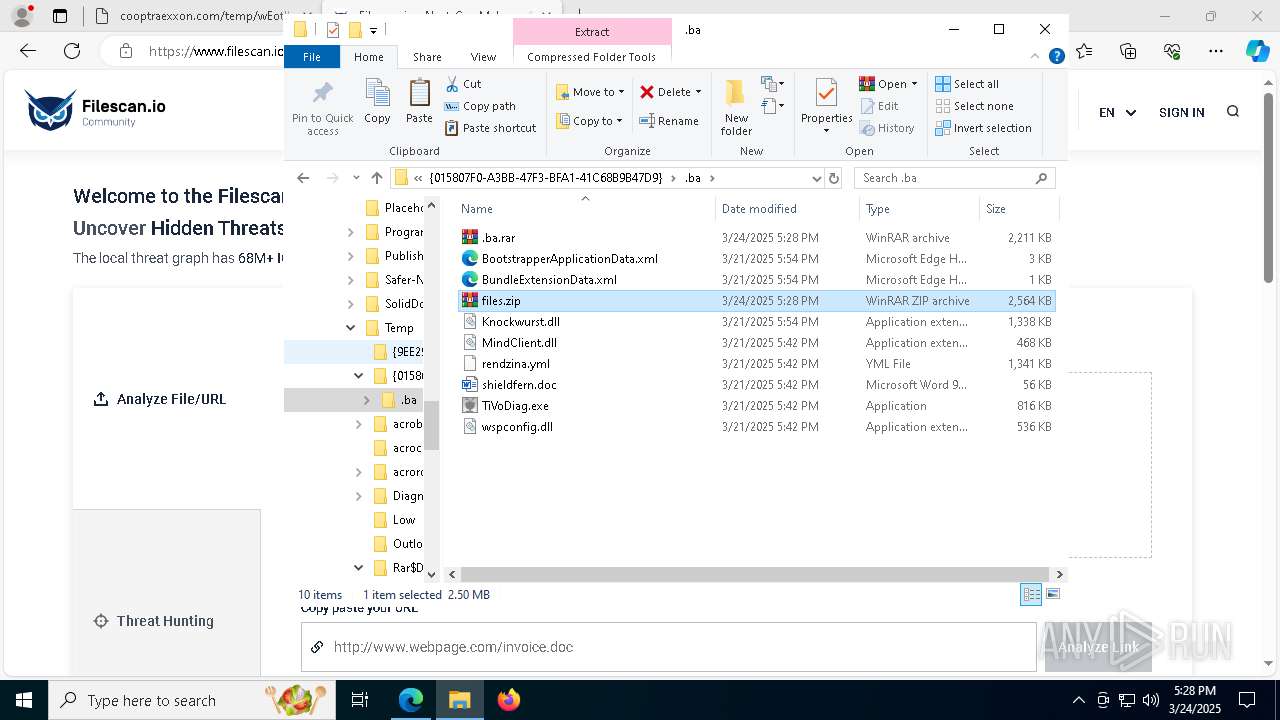Image resolution: width=1280 pixels, height=720 pixels.
Task: Create a New folder
Action: coord(736,108)
